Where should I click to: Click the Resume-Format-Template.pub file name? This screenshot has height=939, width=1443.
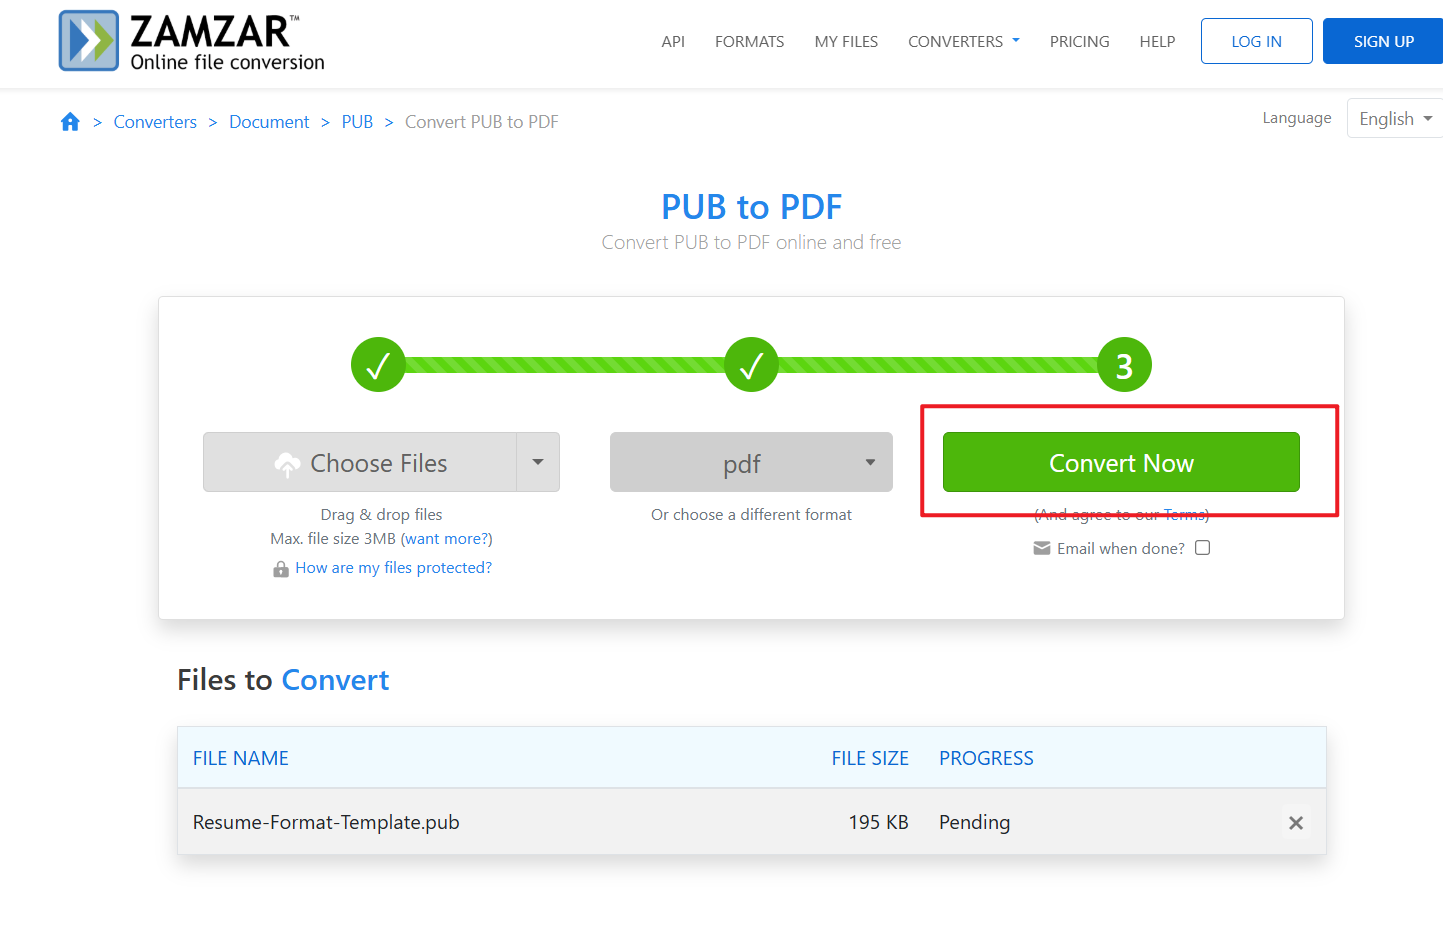pyautogui.click(x=326, y=822)
